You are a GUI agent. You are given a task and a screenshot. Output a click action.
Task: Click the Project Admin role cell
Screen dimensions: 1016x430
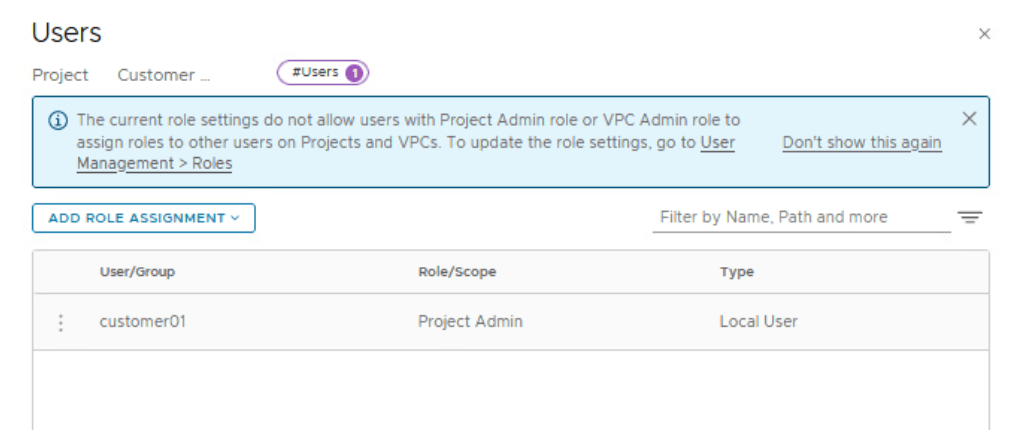click(x=469, y=322)
